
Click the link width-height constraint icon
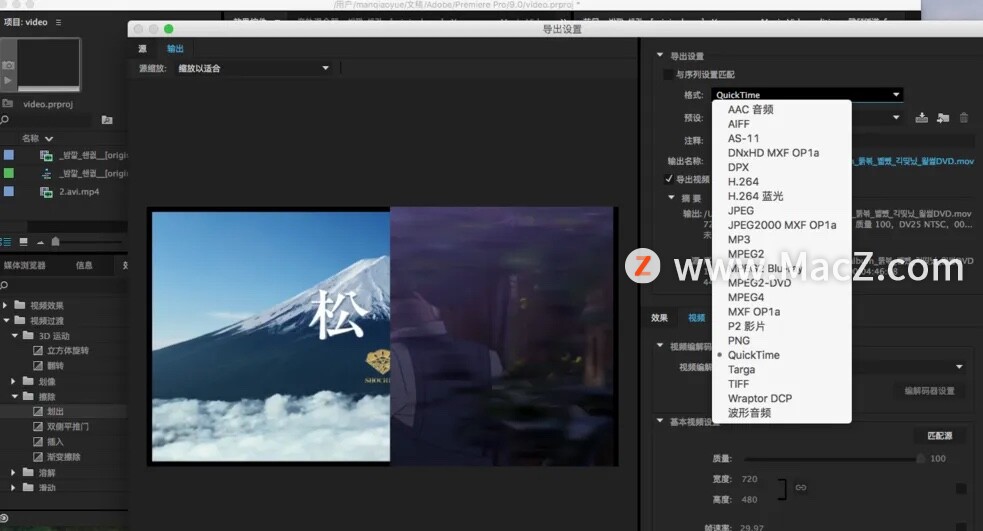801,487
